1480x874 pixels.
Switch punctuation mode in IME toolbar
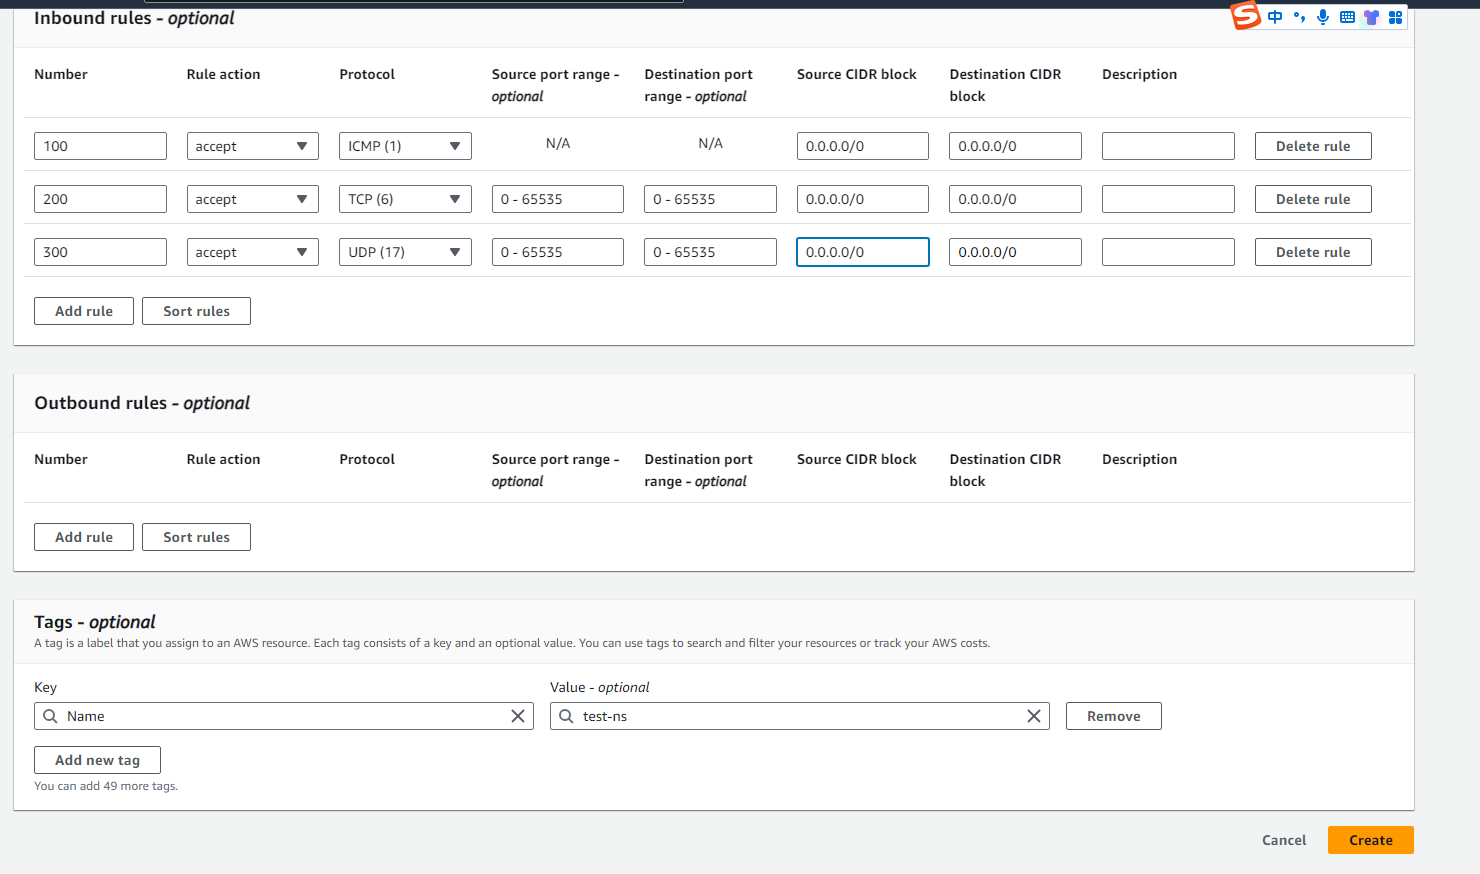point(1299,17)
